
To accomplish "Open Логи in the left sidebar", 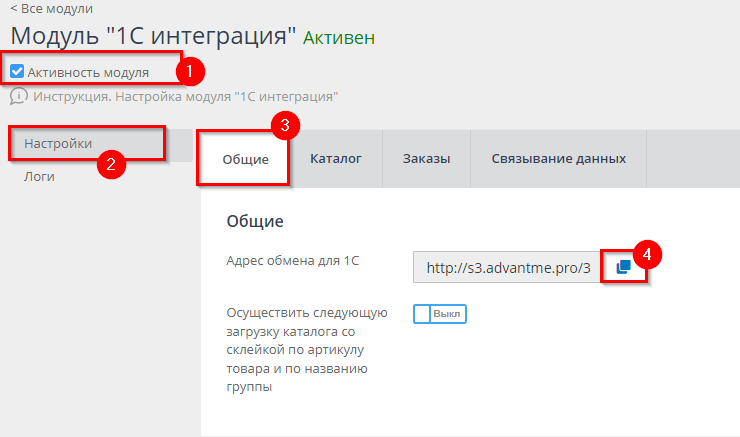I will coord(39,177).
